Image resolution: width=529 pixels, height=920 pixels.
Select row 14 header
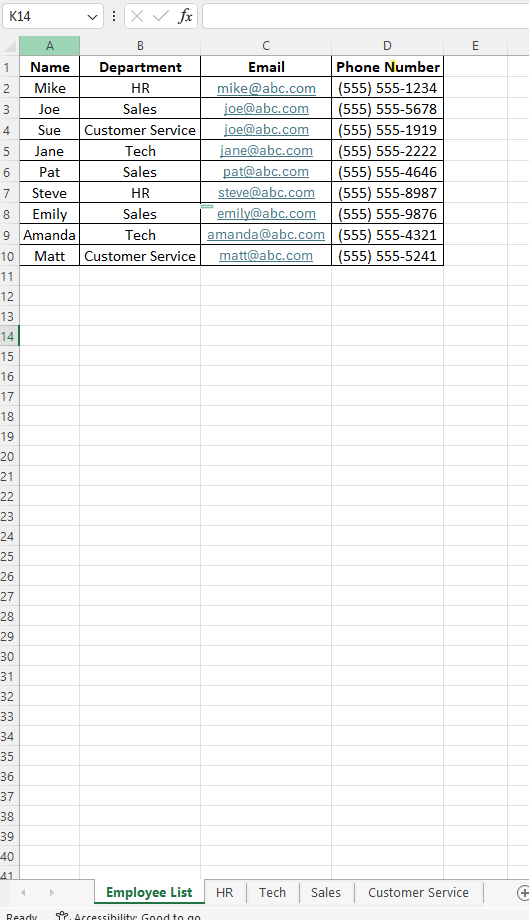point(9,336)
